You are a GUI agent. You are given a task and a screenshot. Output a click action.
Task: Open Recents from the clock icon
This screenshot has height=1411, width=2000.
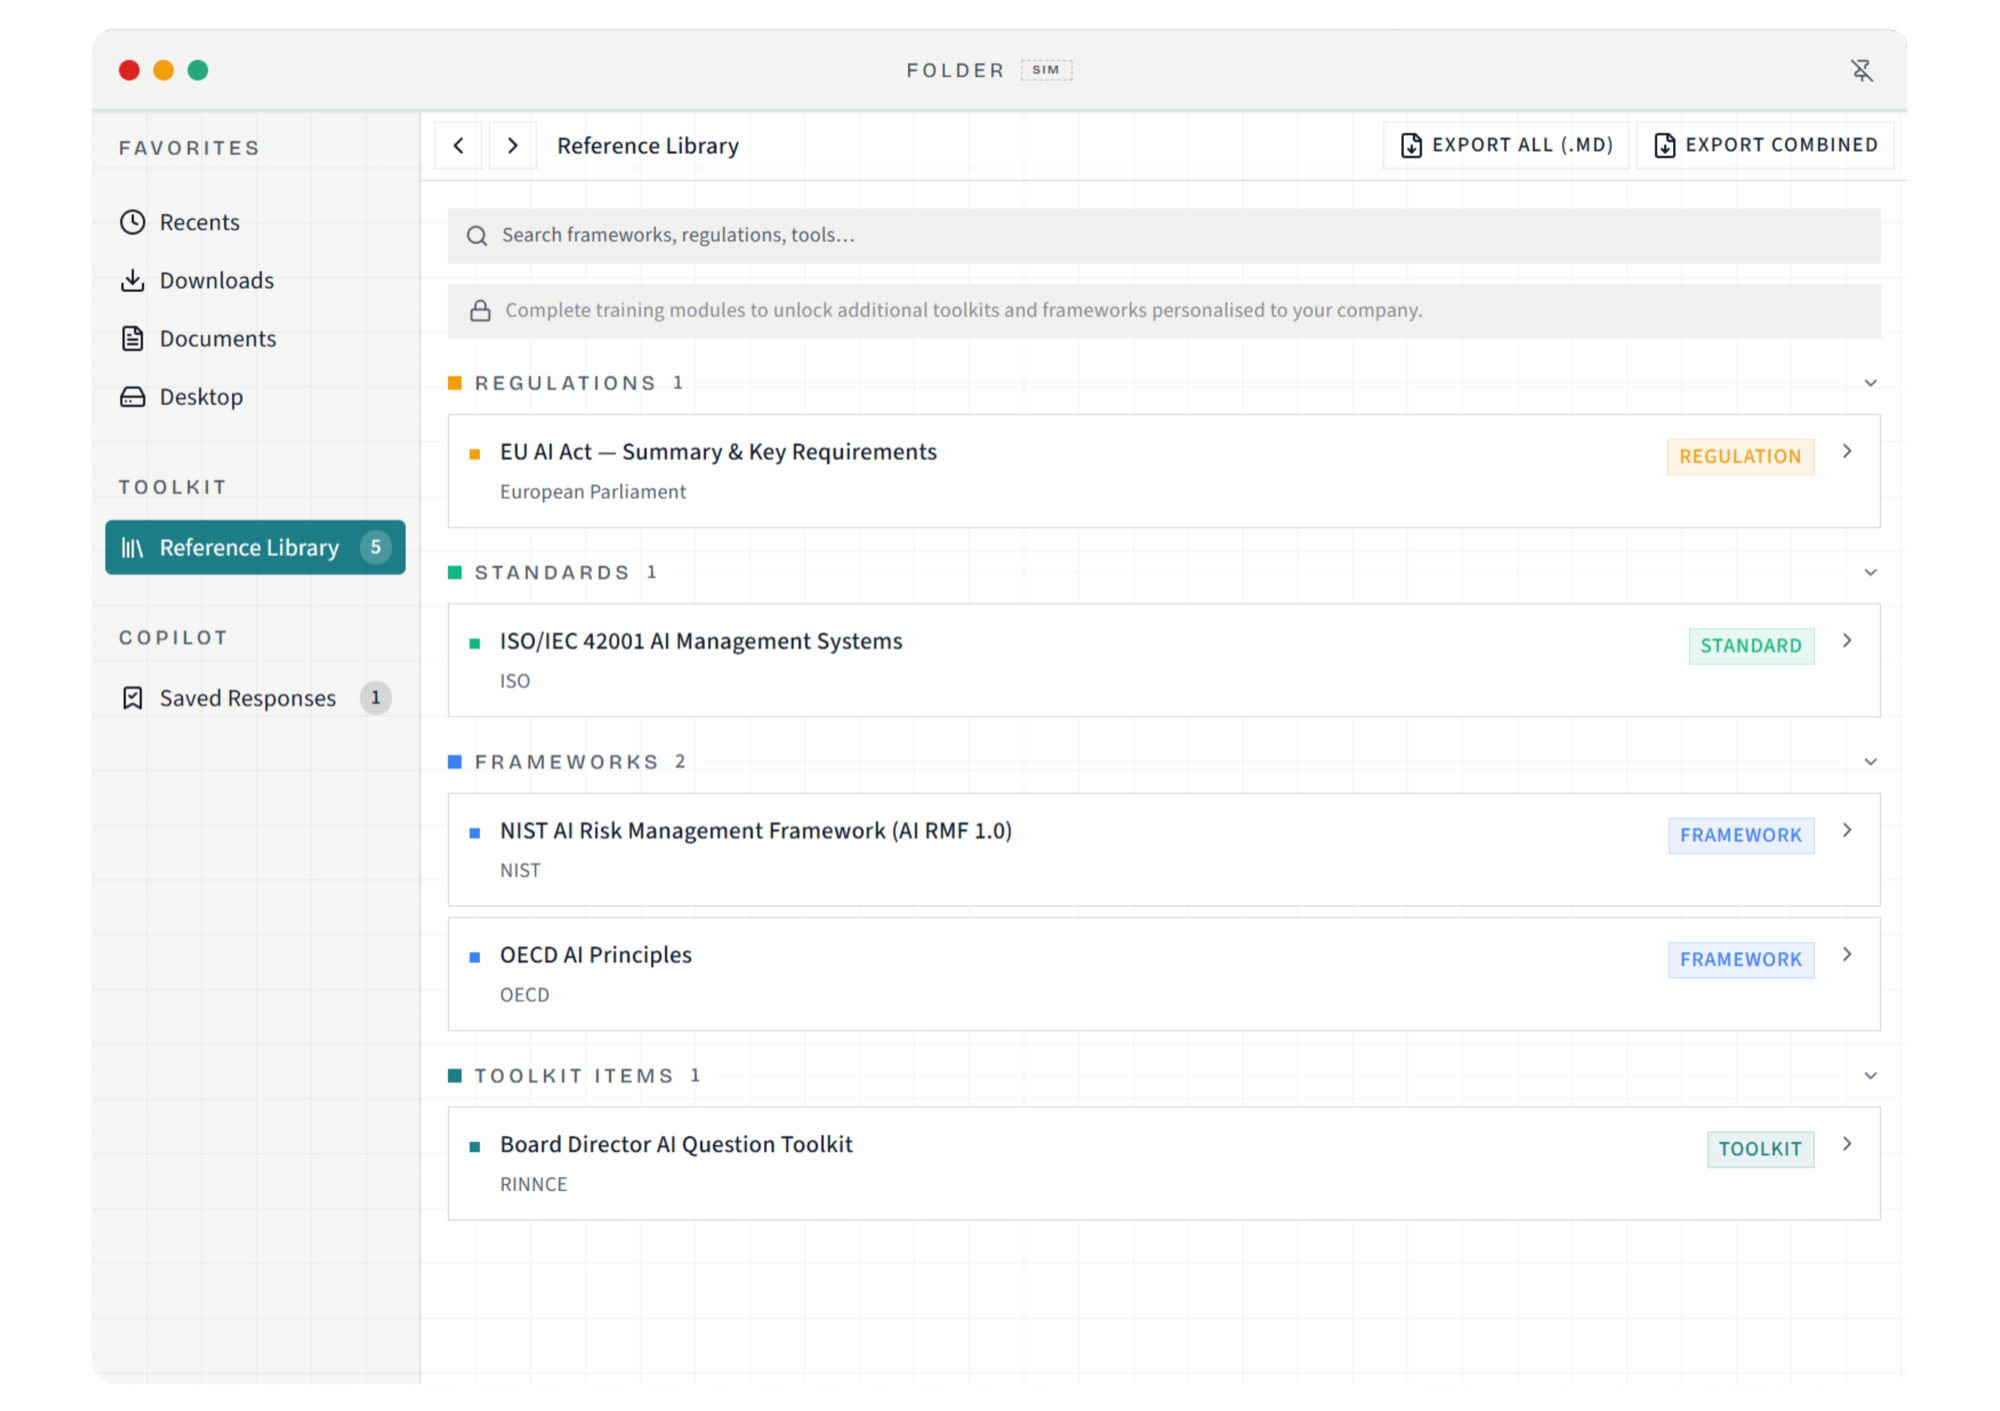click(133, 222)
